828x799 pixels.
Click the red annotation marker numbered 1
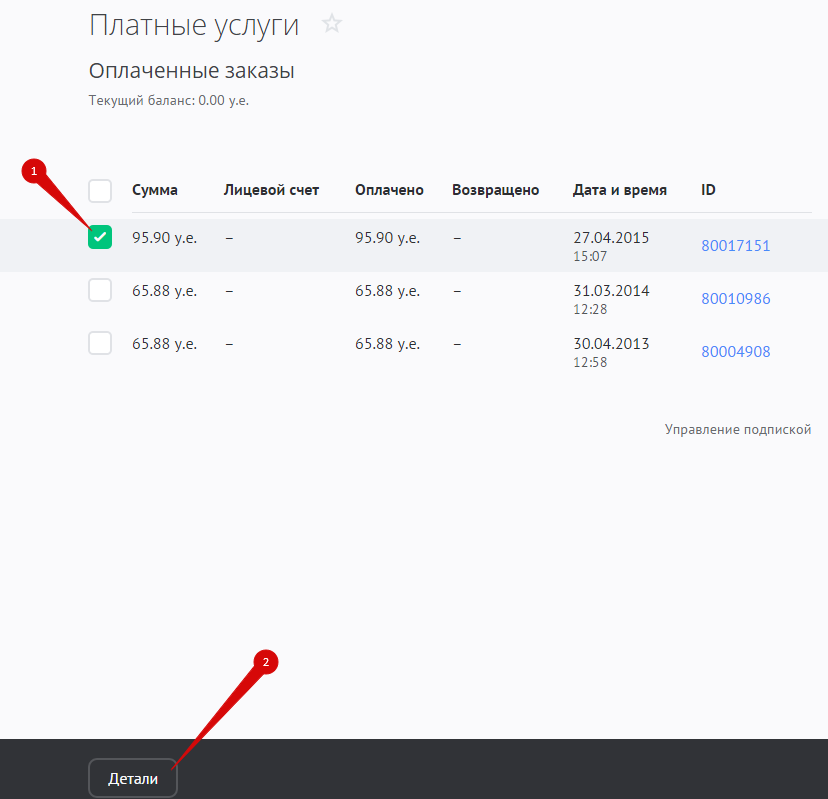pyautogui.click(x=35, y=171)
